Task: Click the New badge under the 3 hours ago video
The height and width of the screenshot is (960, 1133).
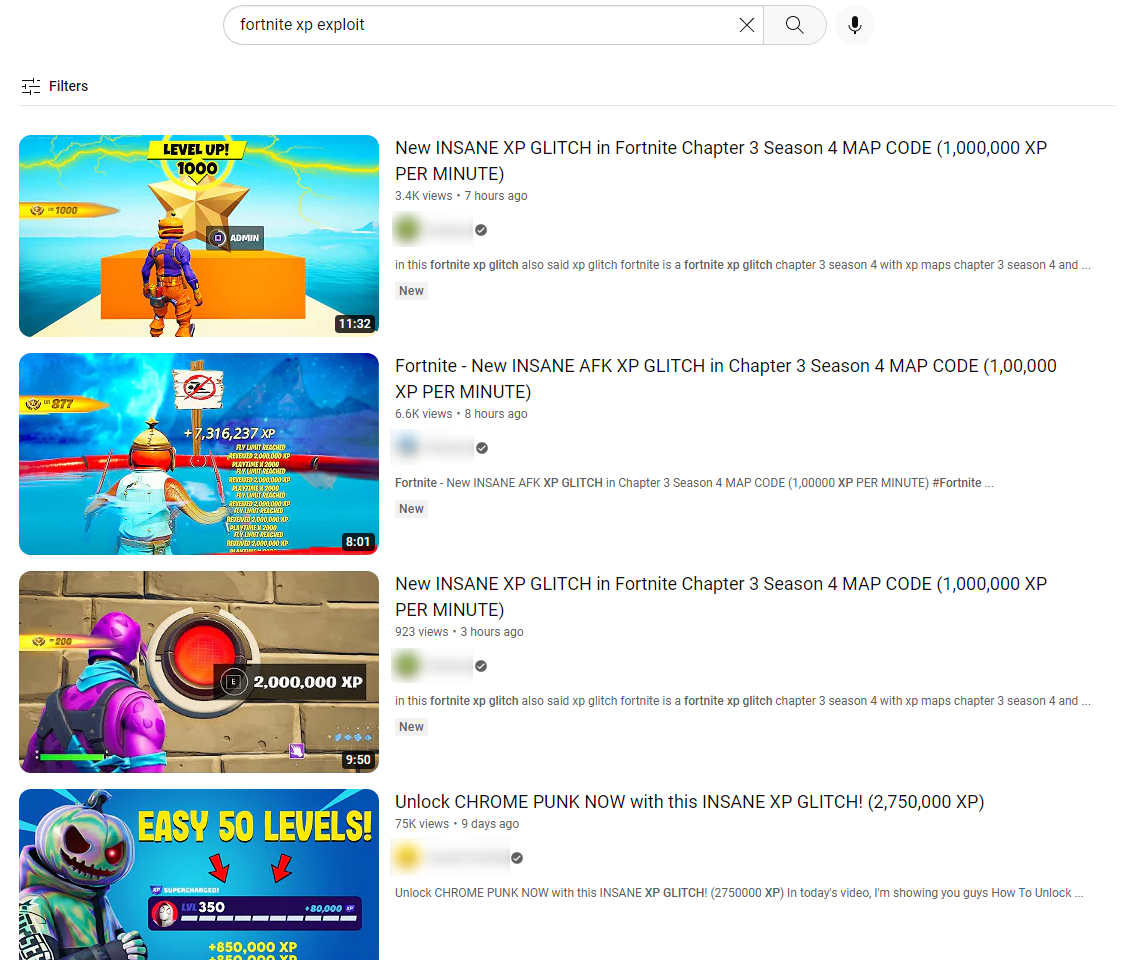Action: 411,727
